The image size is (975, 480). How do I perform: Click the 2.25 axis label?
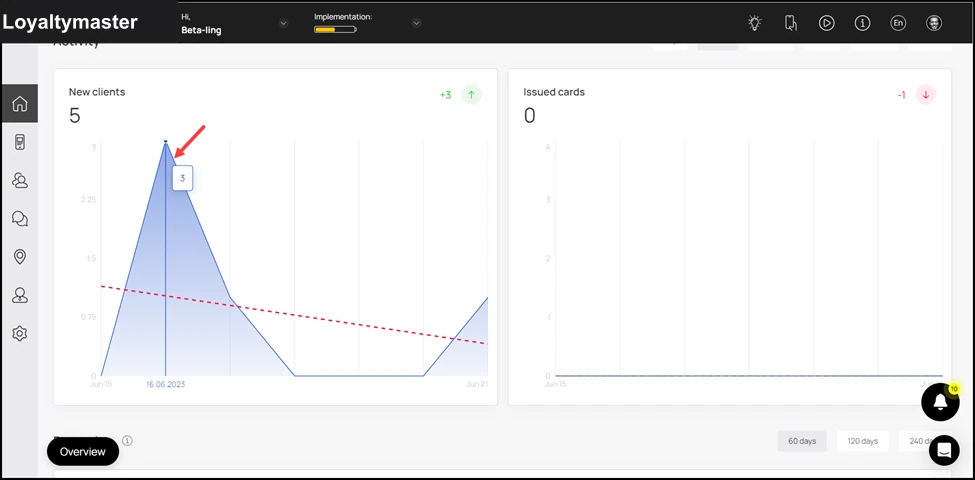click(x=88, y=200)
